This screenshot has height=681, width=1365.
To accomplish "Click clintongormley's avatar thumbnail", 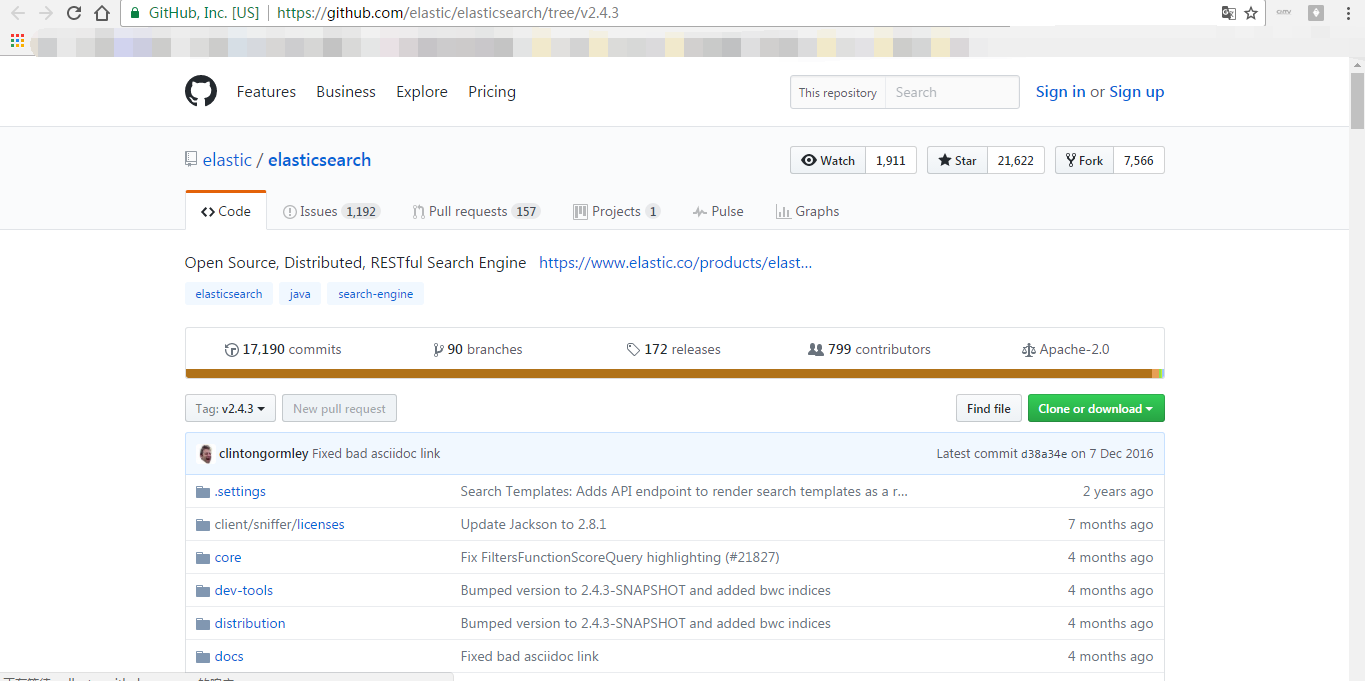I will (x=206, y=454).
